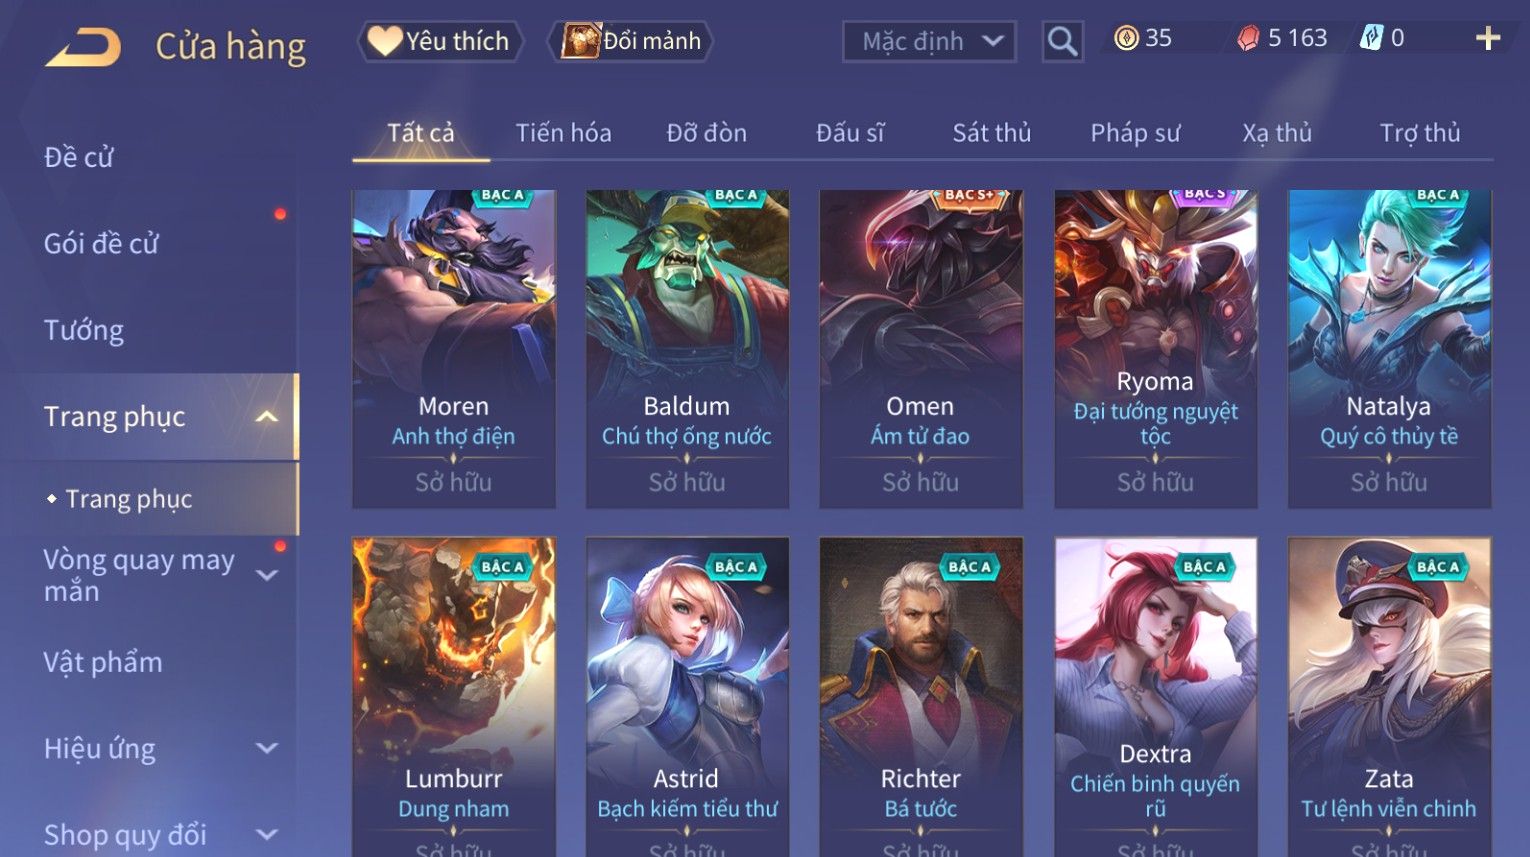Click the blue voucher currency icon
The height and width of the screenshot is (857, 1530).
1372,39
